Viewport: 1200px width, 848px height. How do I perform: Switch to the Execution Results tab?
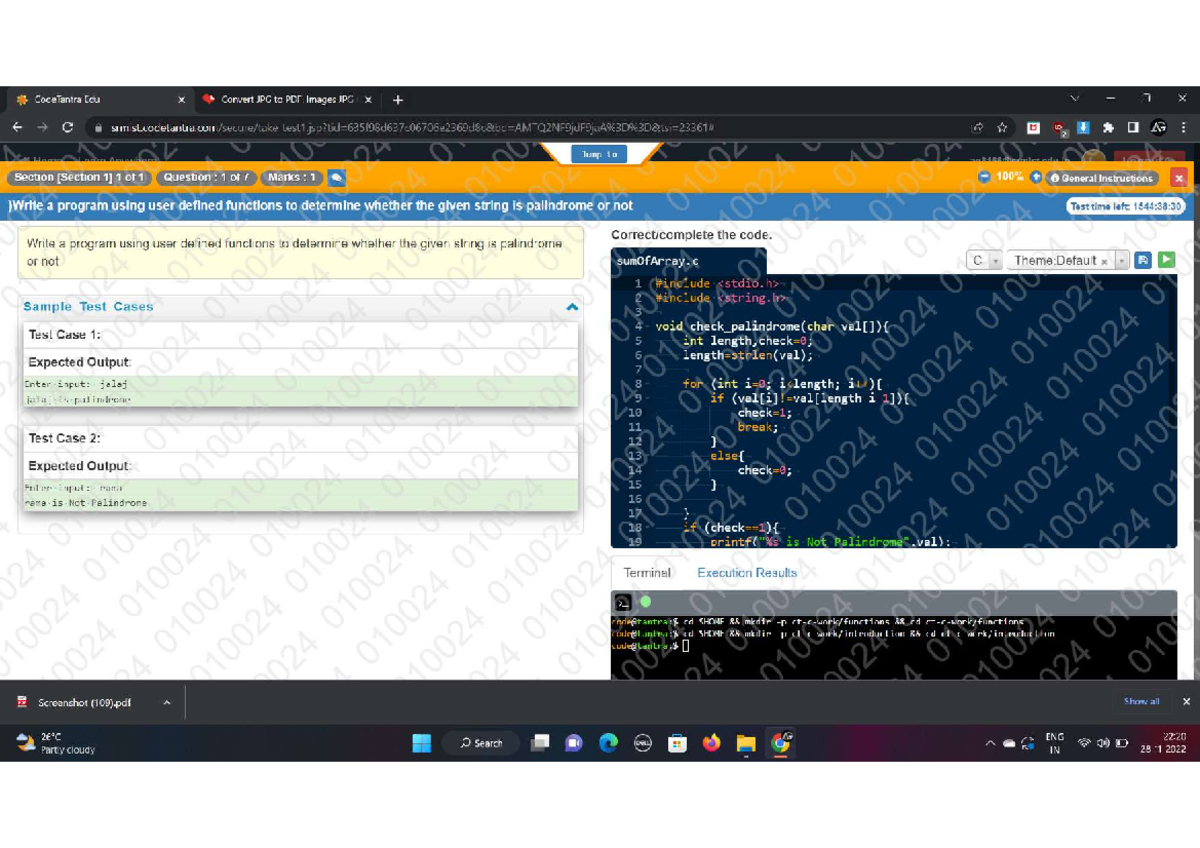coord(747,573)
